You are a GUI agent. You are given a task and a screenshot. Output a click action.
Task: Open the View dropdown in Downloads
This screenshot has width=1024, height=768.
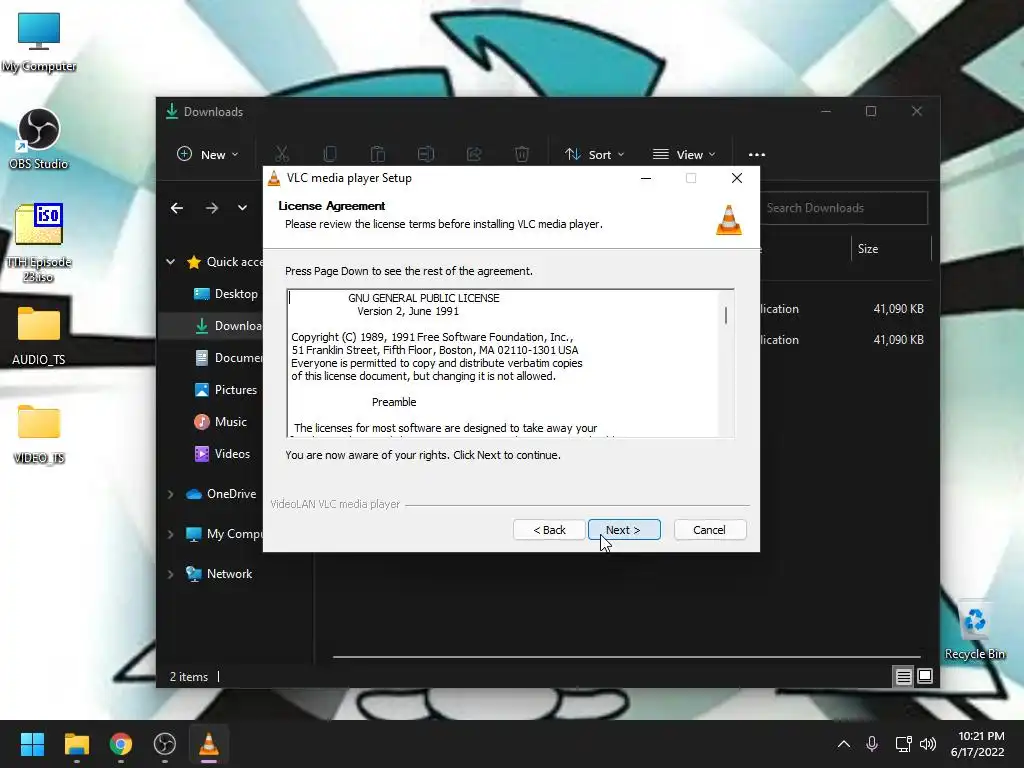coord(684,155)
